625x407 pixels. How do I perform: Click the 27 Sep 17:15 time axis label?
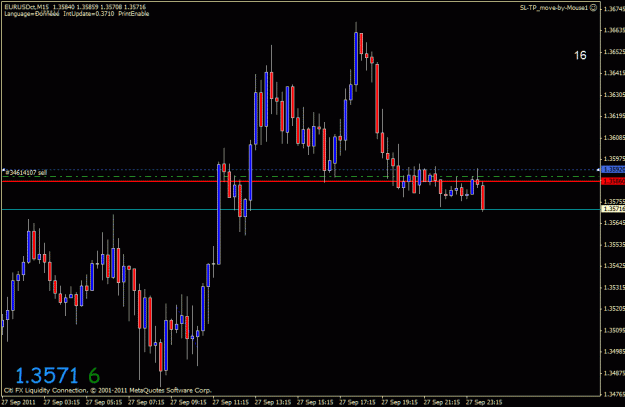coord(357,402)
